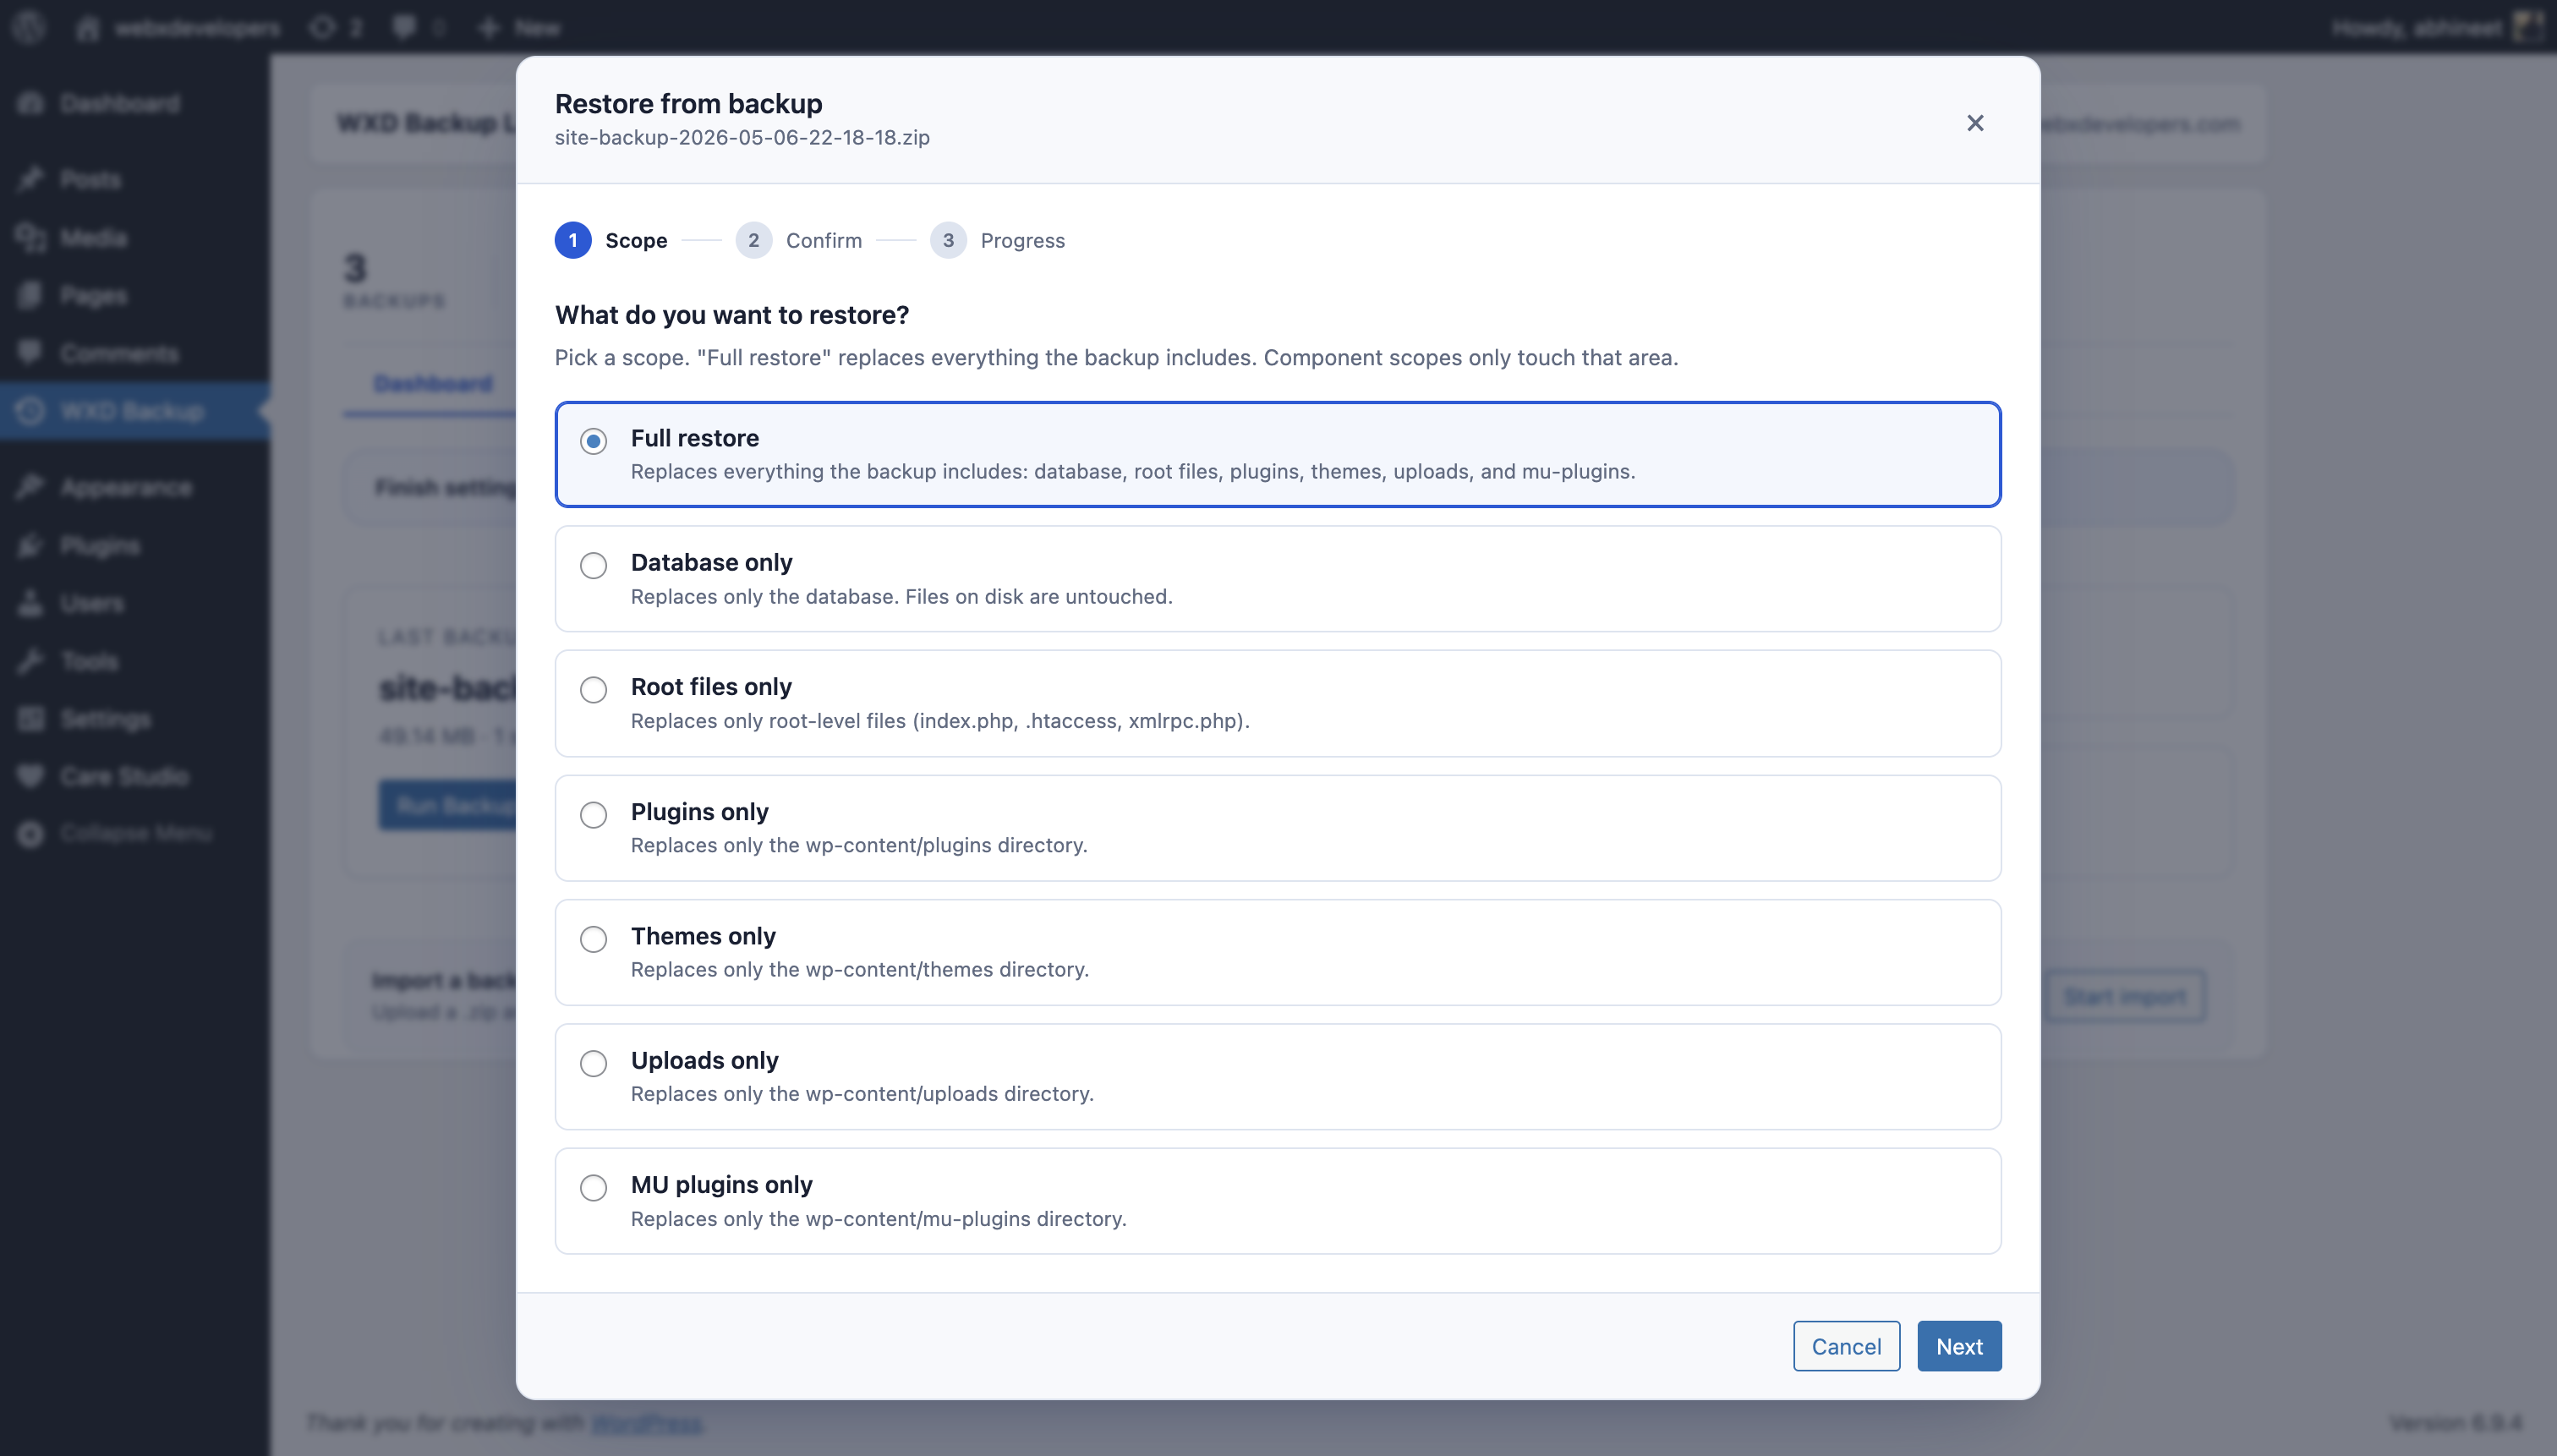Click the Start import button behind the dialog
2557x1456 pixels.
tap(2124, 996)
